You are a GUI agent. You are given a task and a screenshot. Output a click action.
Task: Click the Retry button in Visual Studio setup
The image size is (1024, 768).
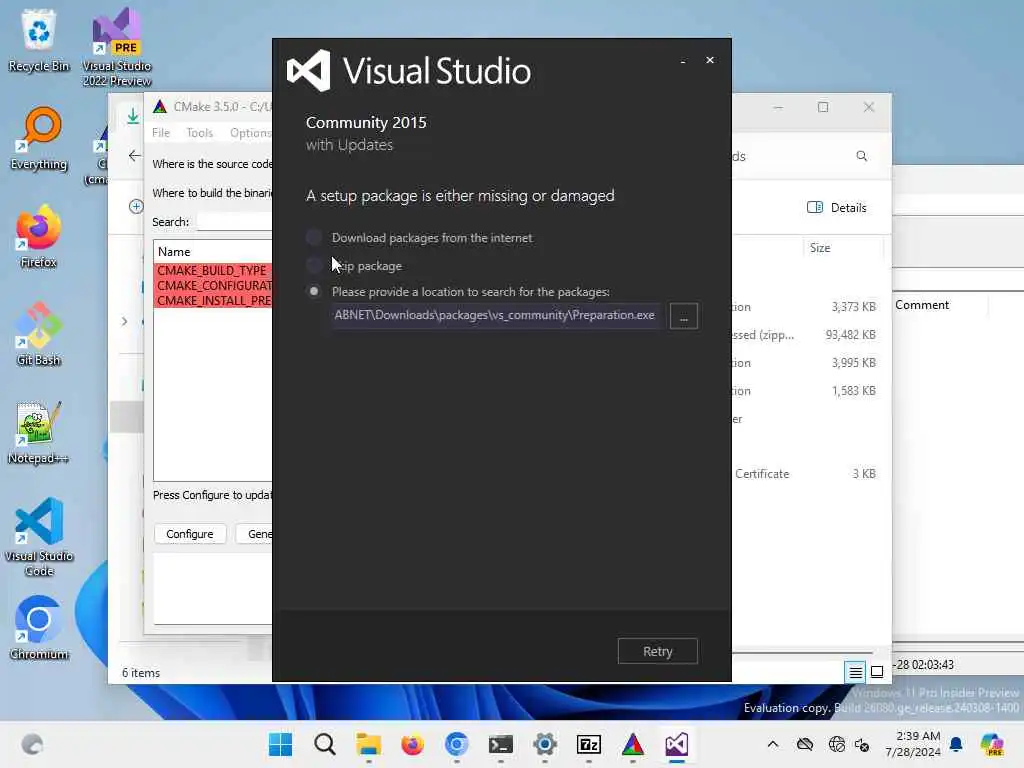pyautogui.click(x=658, y=651)
